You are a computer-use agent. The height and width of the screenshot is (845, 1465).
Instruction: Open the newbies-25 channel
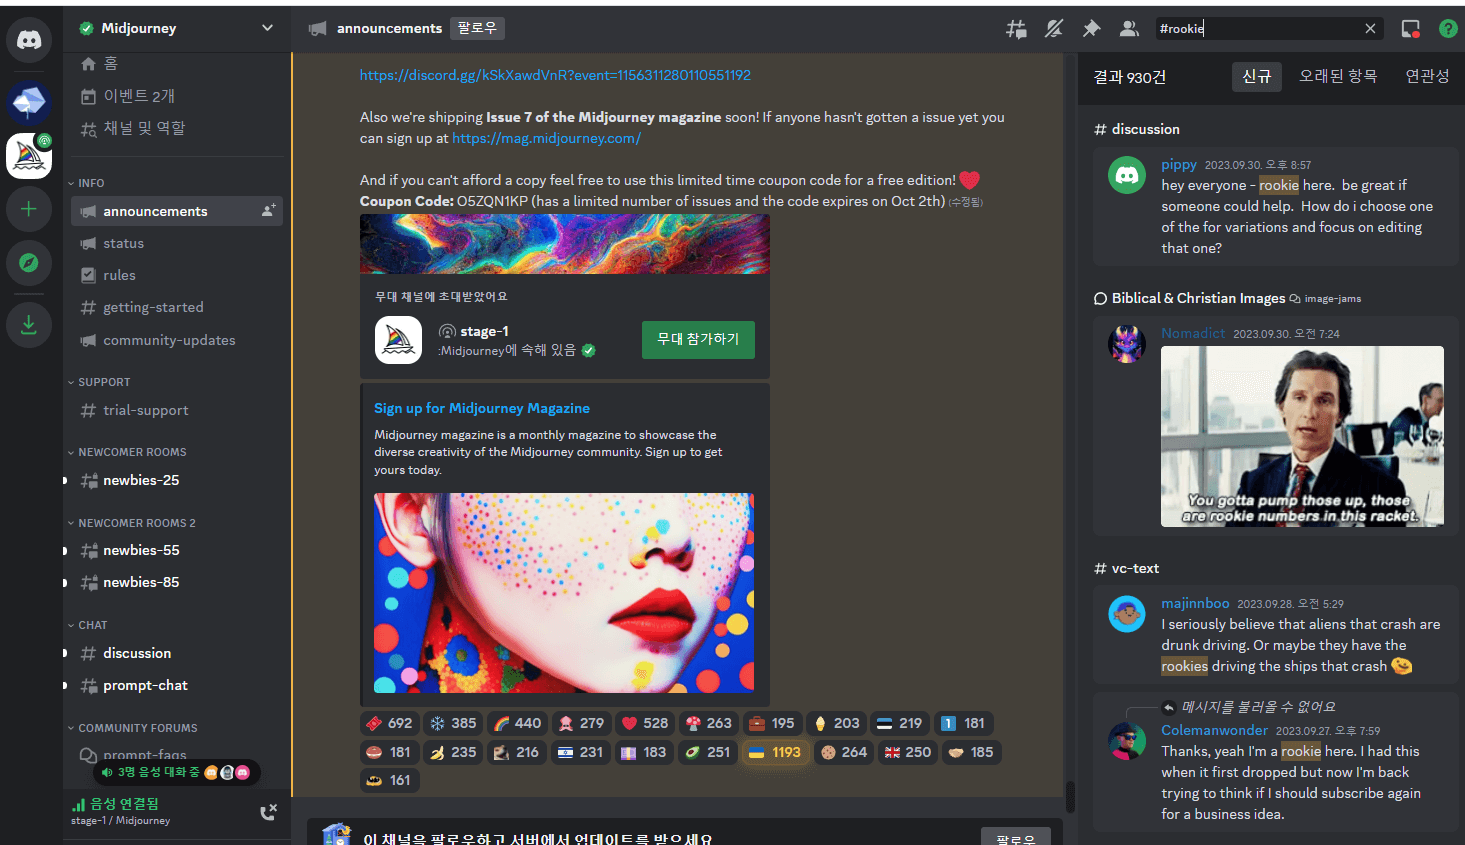click(x=176, y=480)
